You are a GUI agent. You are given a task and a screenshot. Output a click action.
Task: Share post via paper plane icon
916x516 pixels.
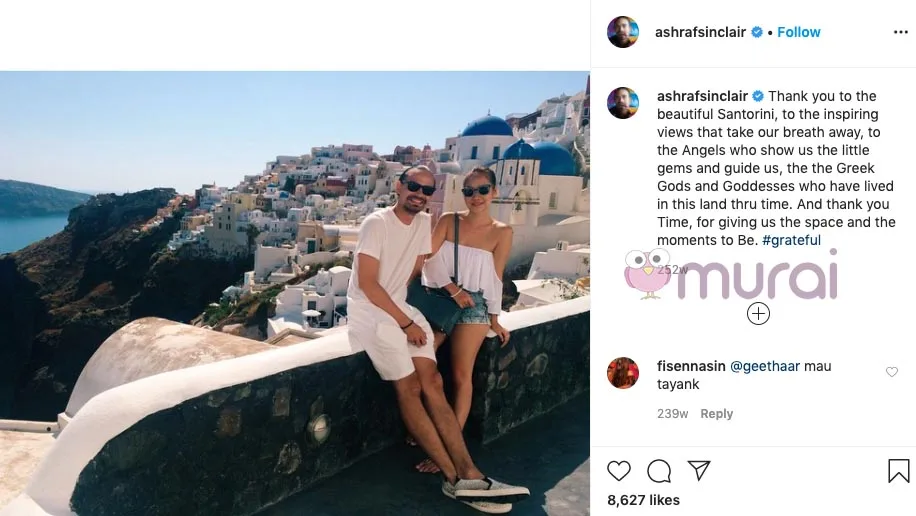[699, 470]
